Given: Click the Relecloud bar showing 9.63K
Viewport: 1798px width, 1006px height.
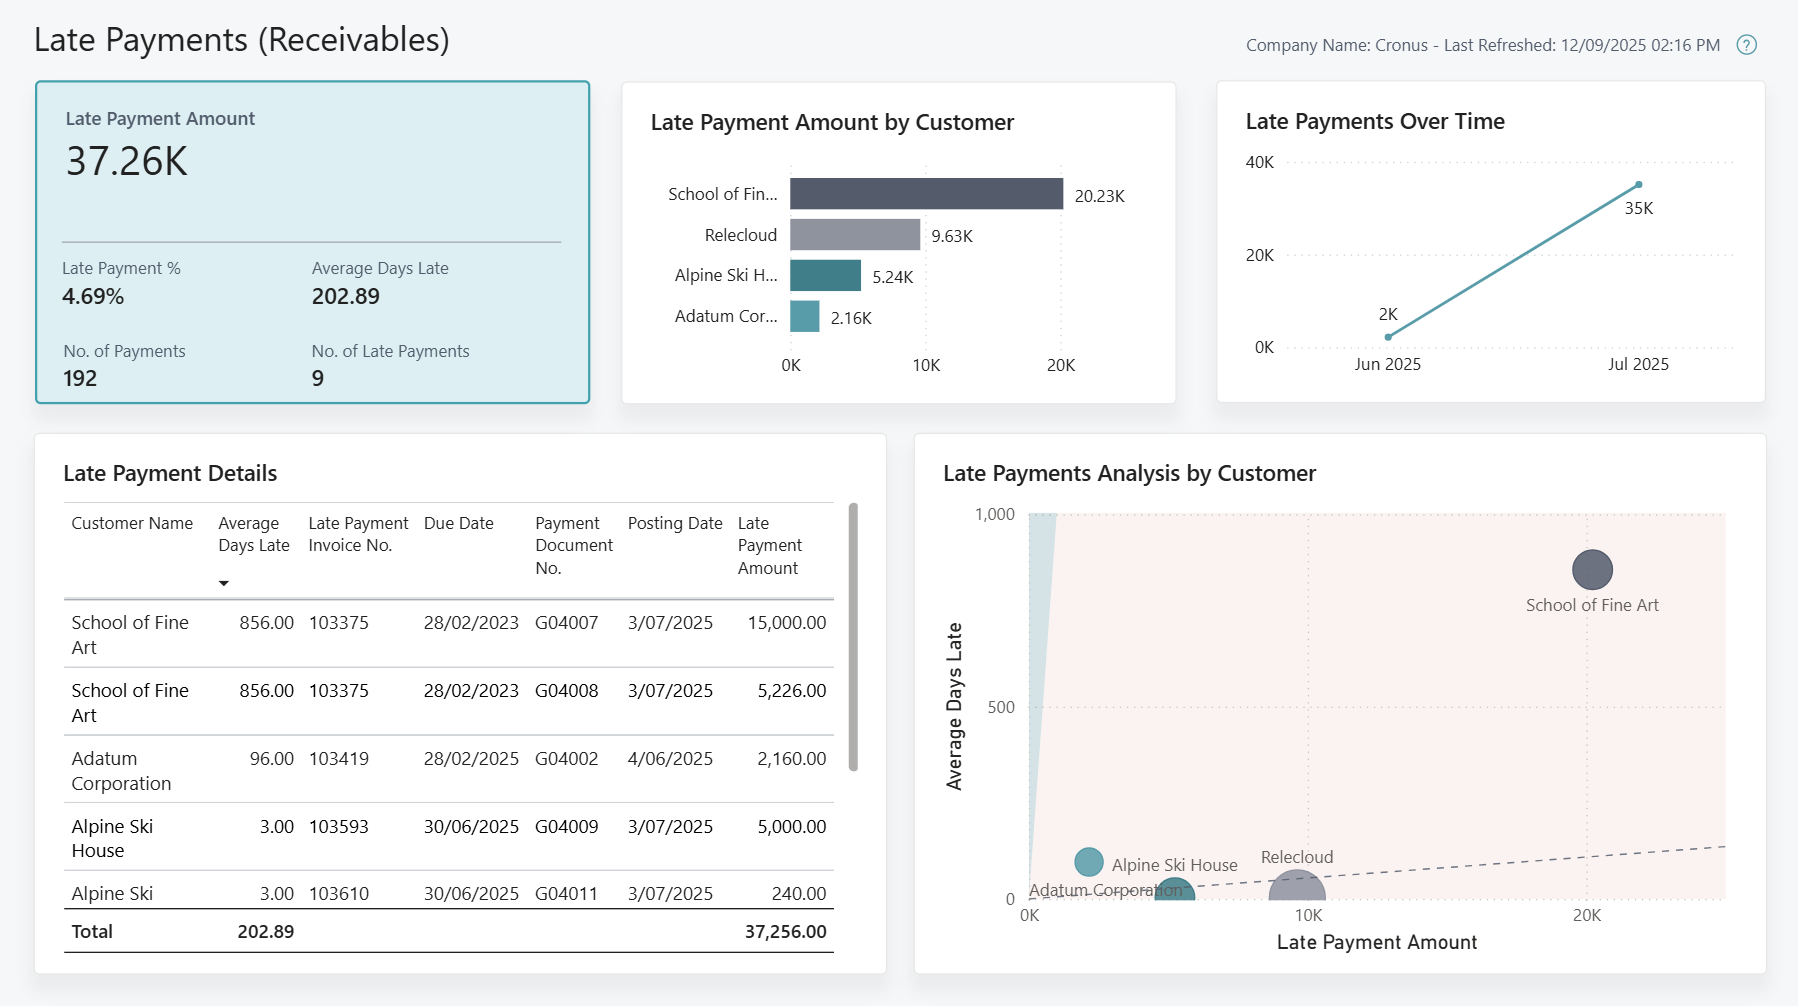Looking at the screenshot, I should [853, 235].
